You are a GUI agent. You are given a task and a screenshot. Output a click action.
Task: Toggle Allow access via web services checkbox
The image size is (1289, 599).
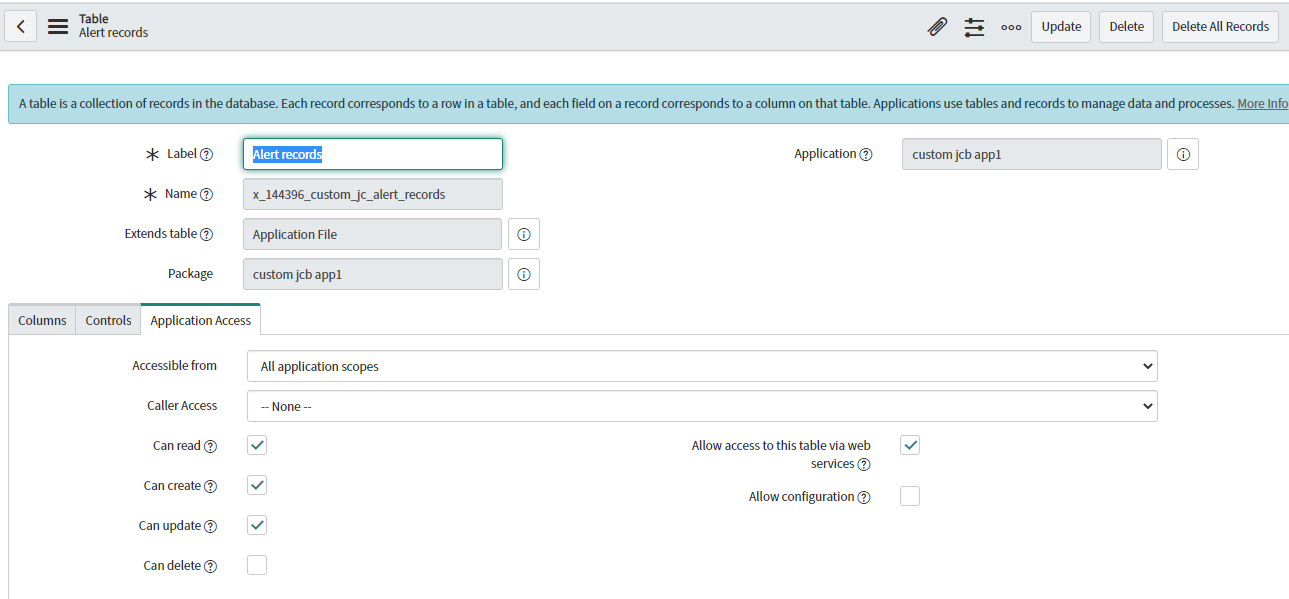coord(910,445)
